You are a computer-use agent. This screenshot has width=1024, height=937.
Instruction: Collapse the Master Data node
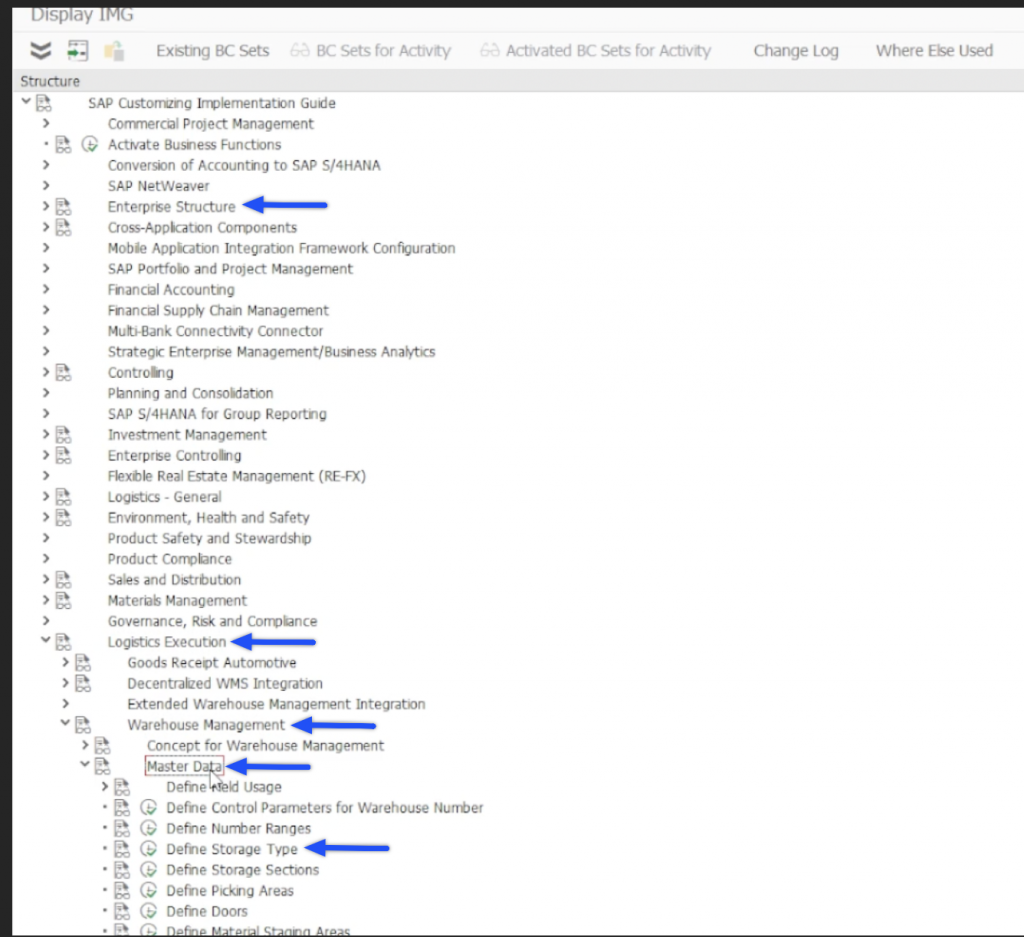point(85,766)
